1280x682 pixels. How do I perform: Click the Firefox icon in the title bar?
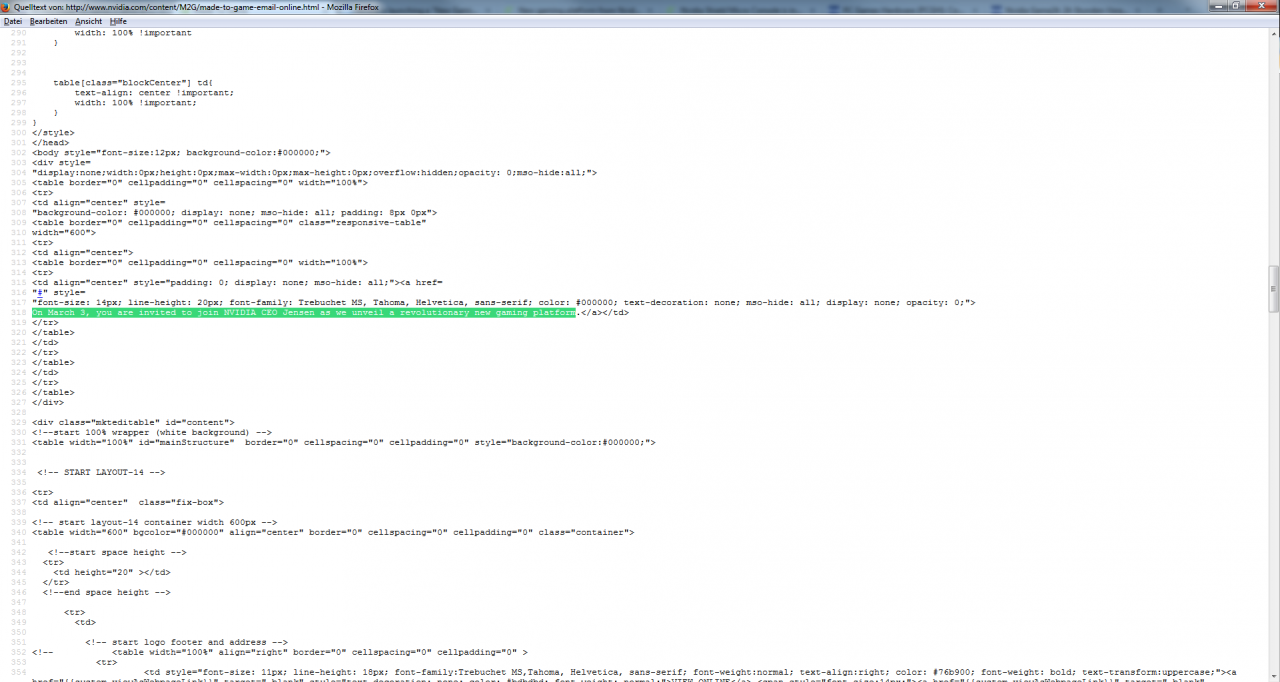[7, 7]
